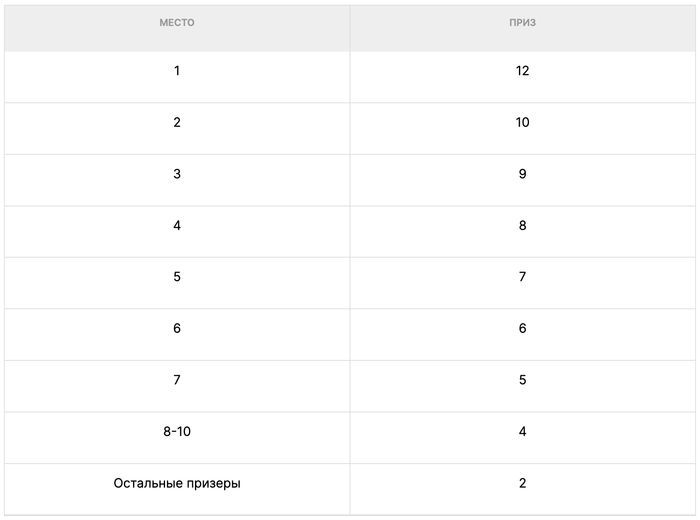Select place 2 cell in МЕСТО column
This screenshot has height=520, width=700.
pos(177,123)
